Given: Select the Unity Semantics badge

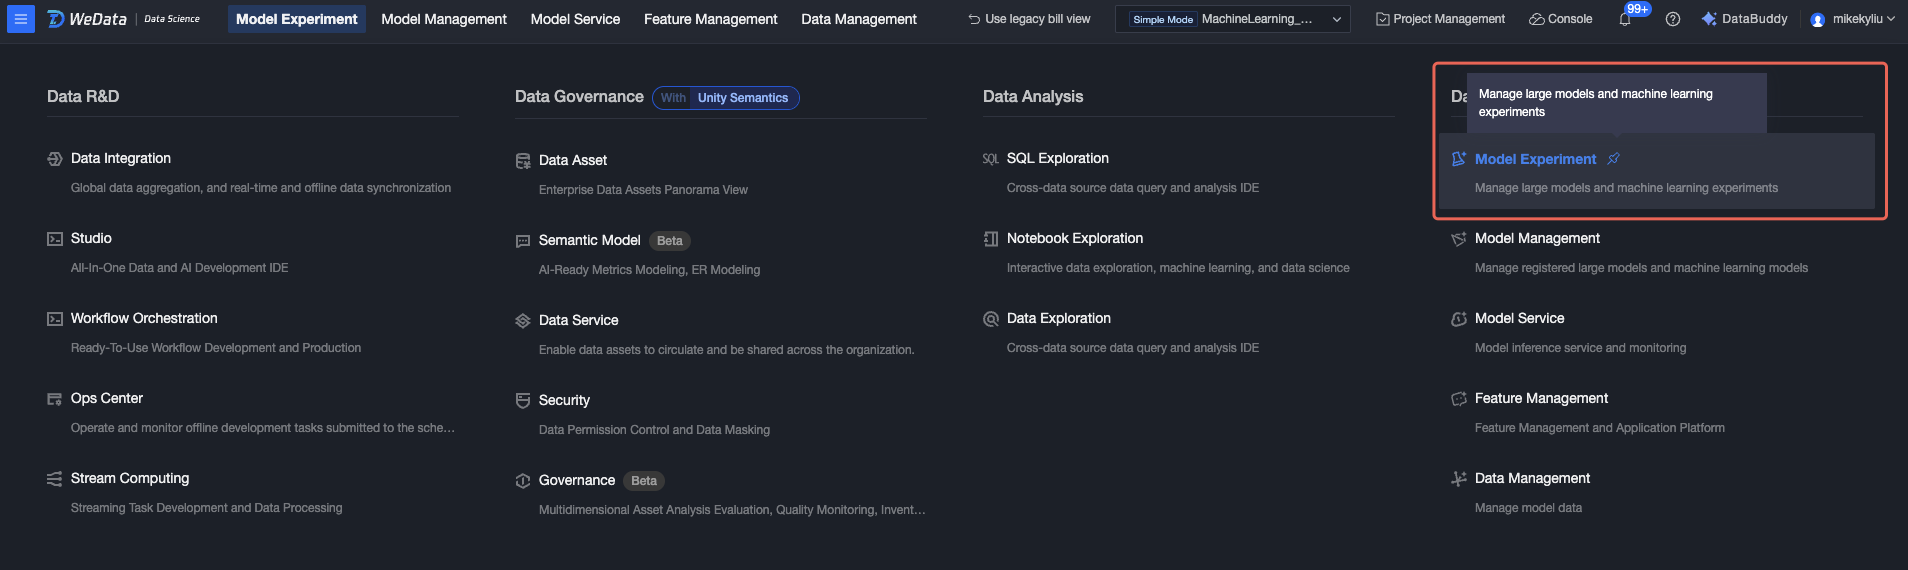Looking at the screenshot, I should (742, 98).
